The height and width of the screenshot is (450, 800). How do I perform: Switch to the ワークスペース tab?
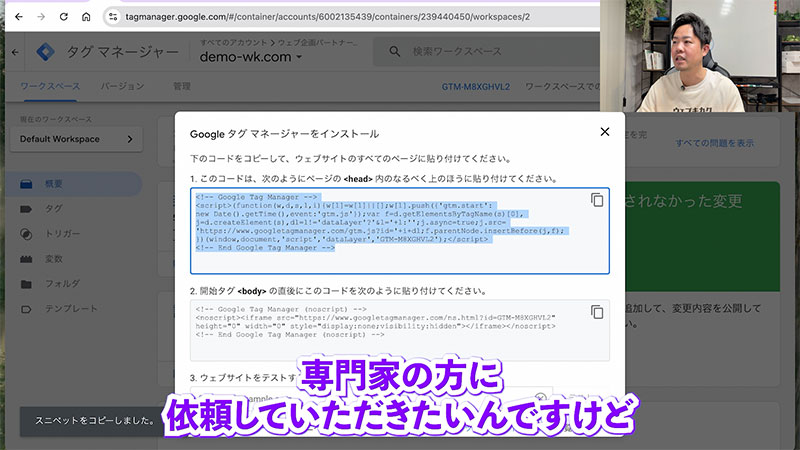[x=50, y=86]
